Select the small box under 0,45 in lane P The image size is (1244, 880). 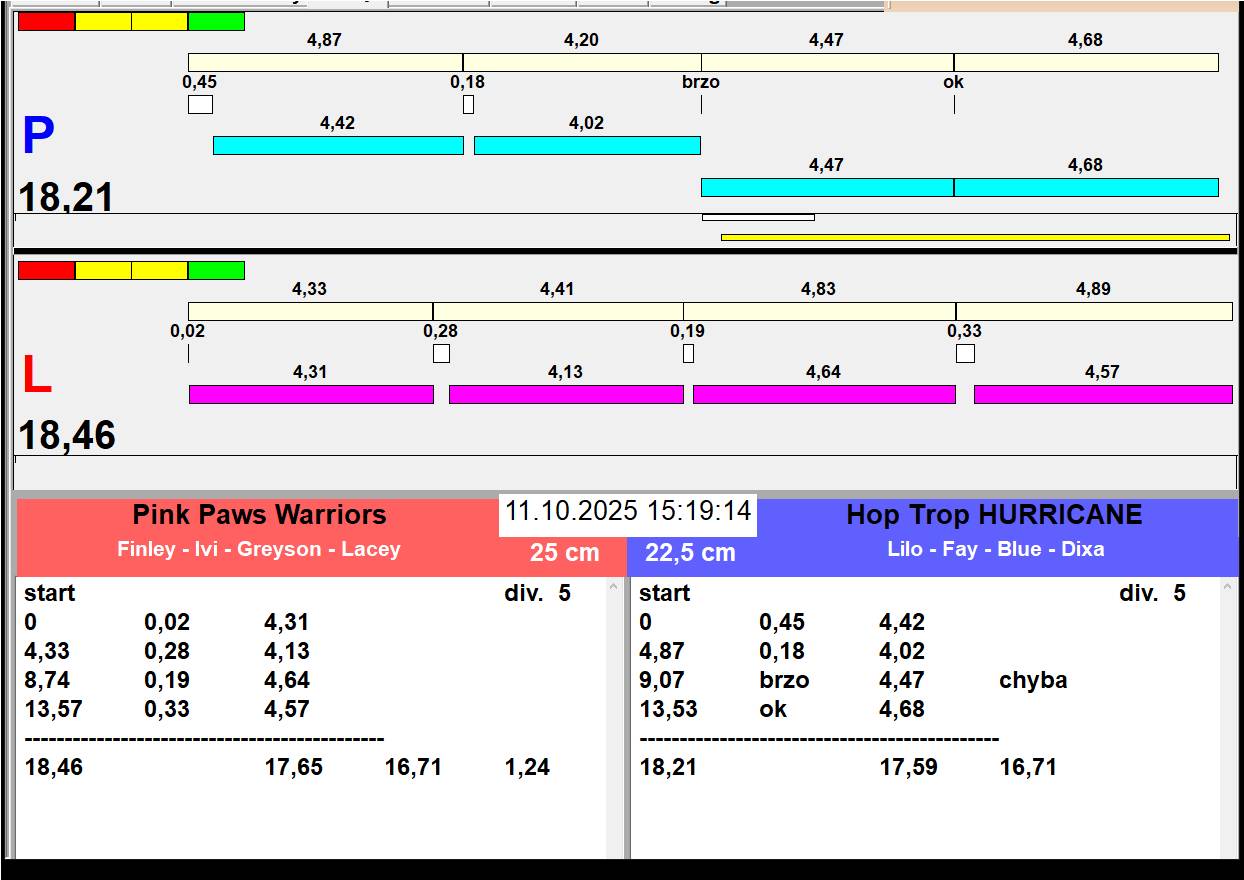tap(200, 104)
